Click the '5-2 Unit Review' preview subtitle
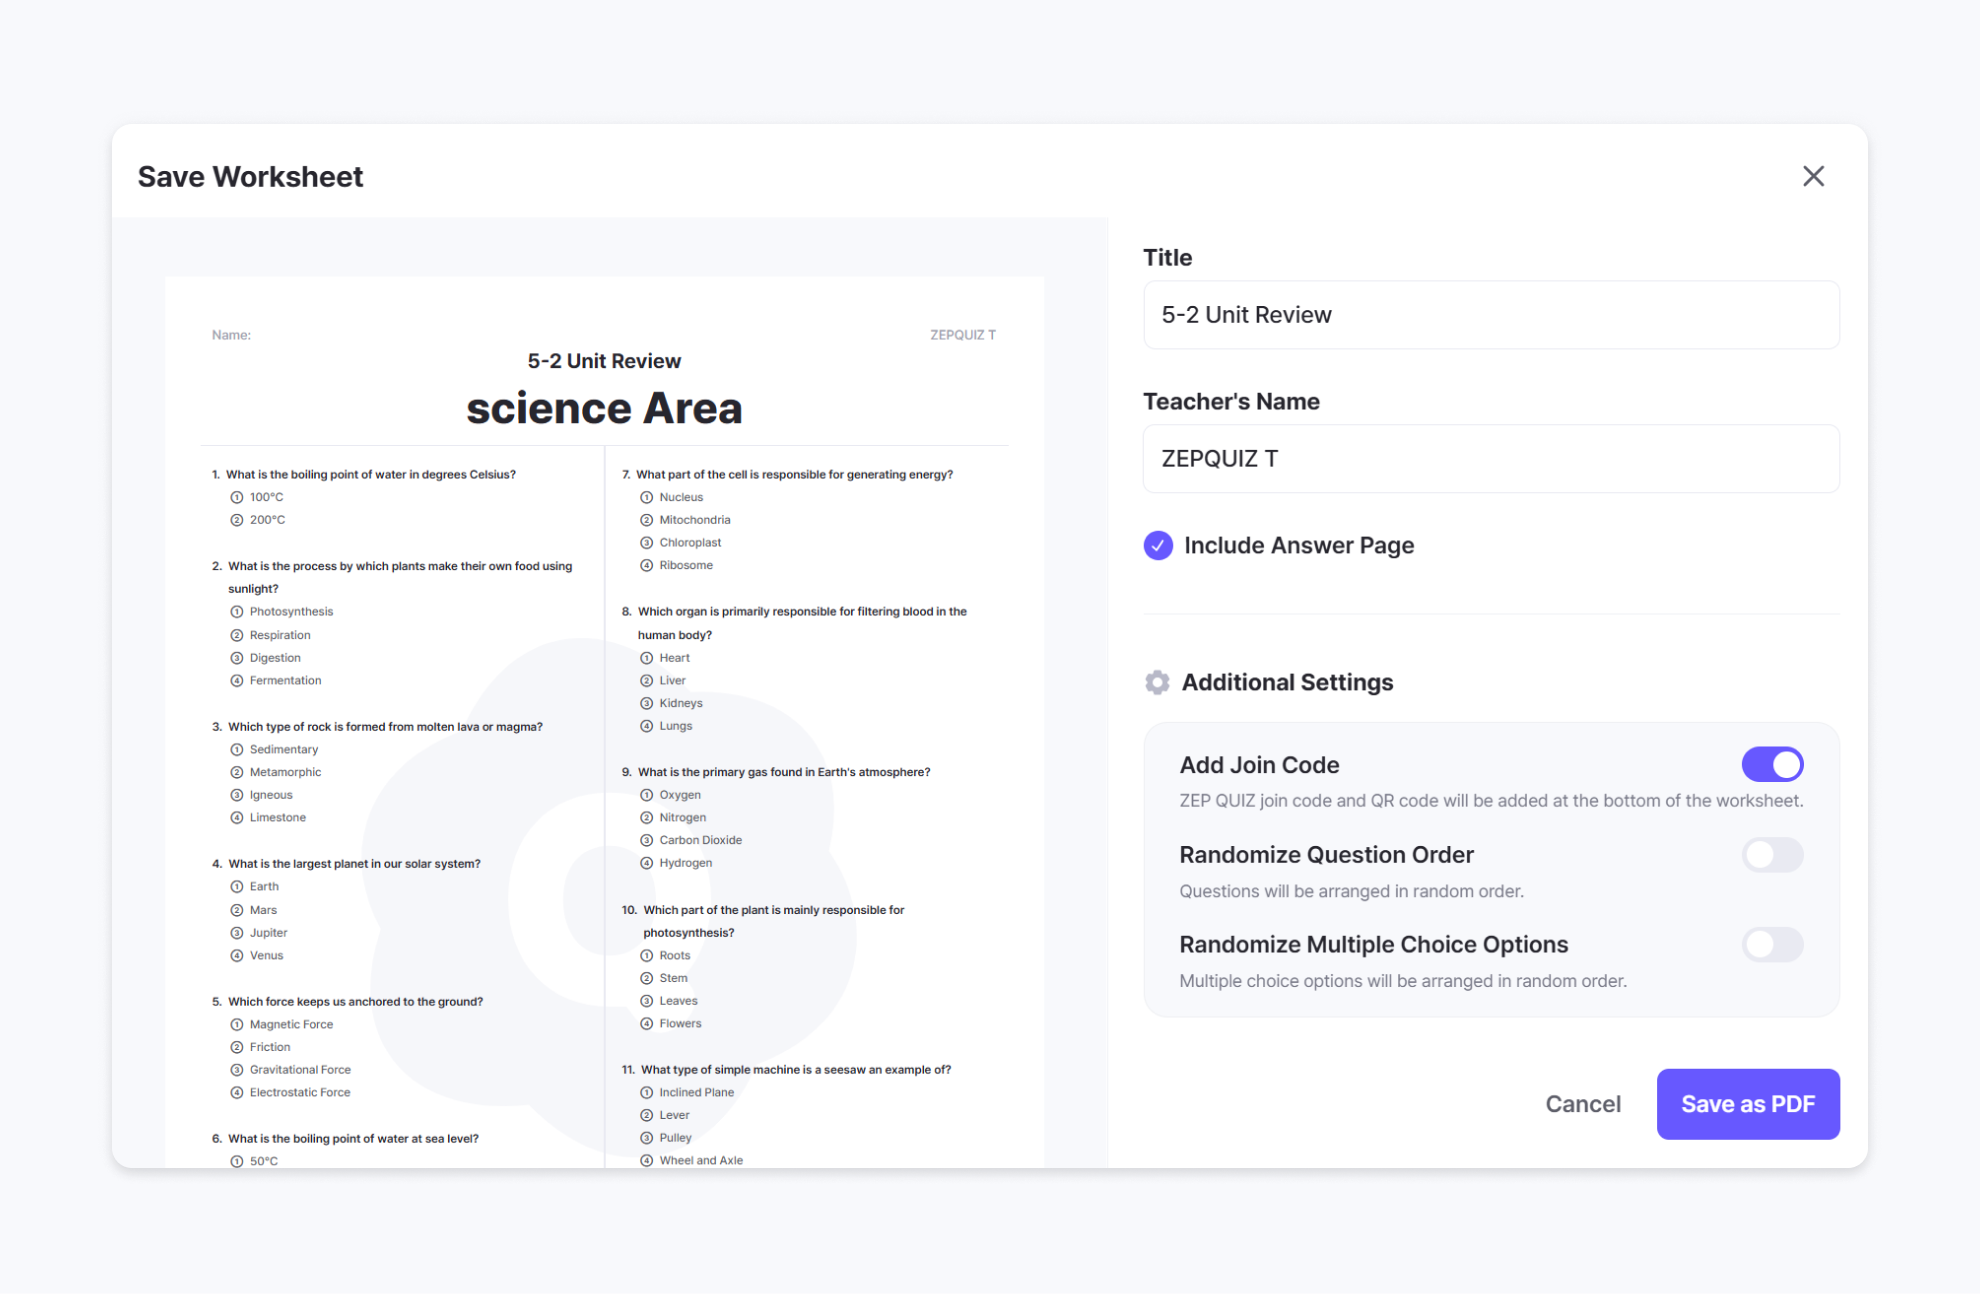 point(604,361)
